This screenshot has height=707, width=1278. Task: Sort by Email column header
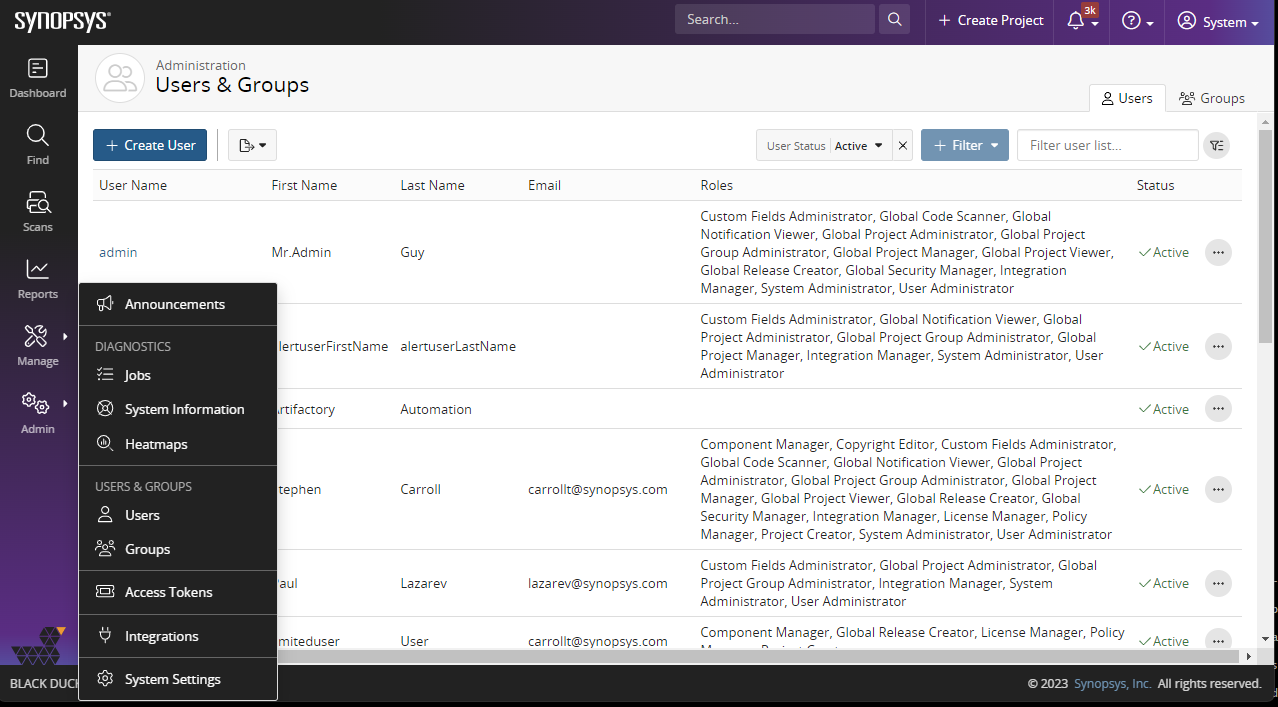pyautogui.click(x=544, y=185)
